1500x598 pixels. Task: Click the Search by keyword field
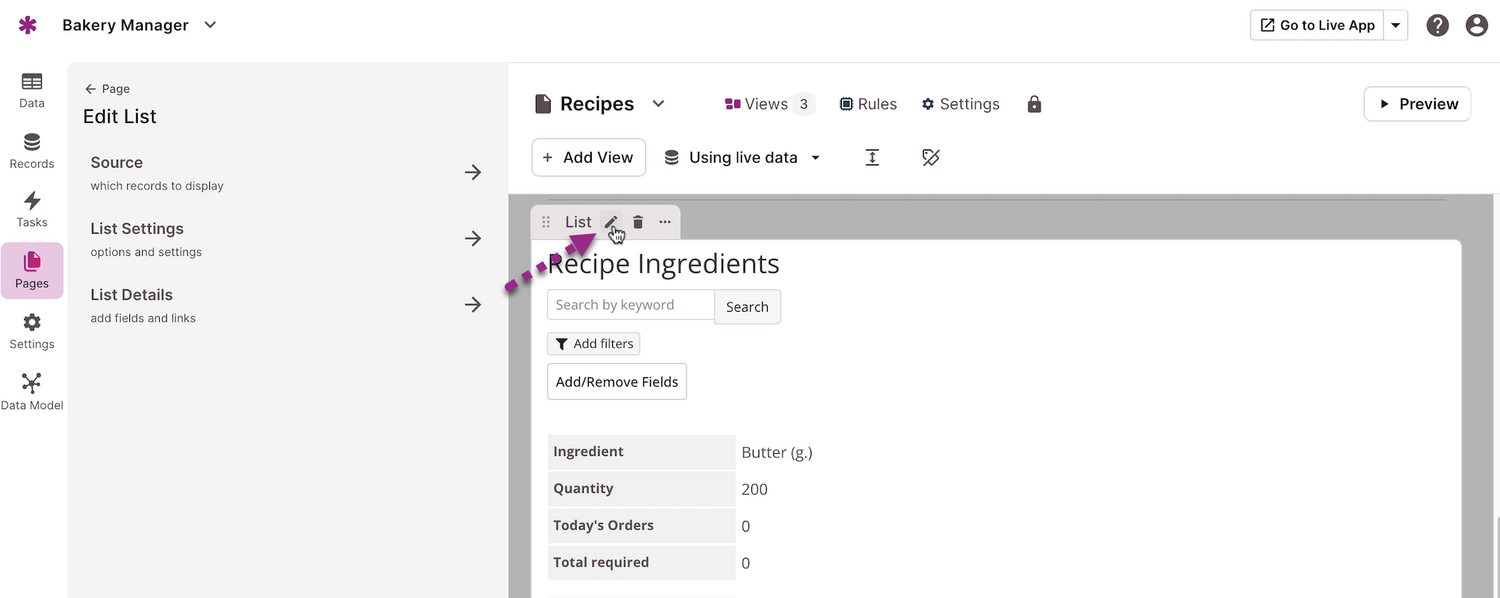tap(630, 305)
